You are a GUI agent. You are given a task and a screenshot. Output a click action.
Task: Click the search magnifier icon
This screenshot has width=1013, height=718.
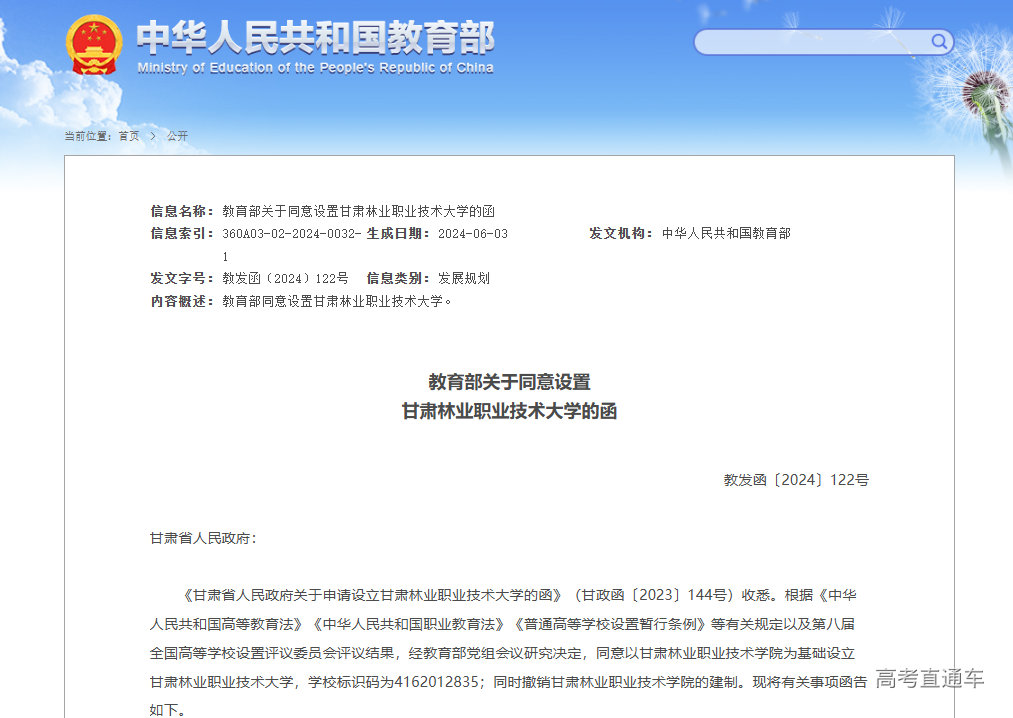click(x=938, y=43)
